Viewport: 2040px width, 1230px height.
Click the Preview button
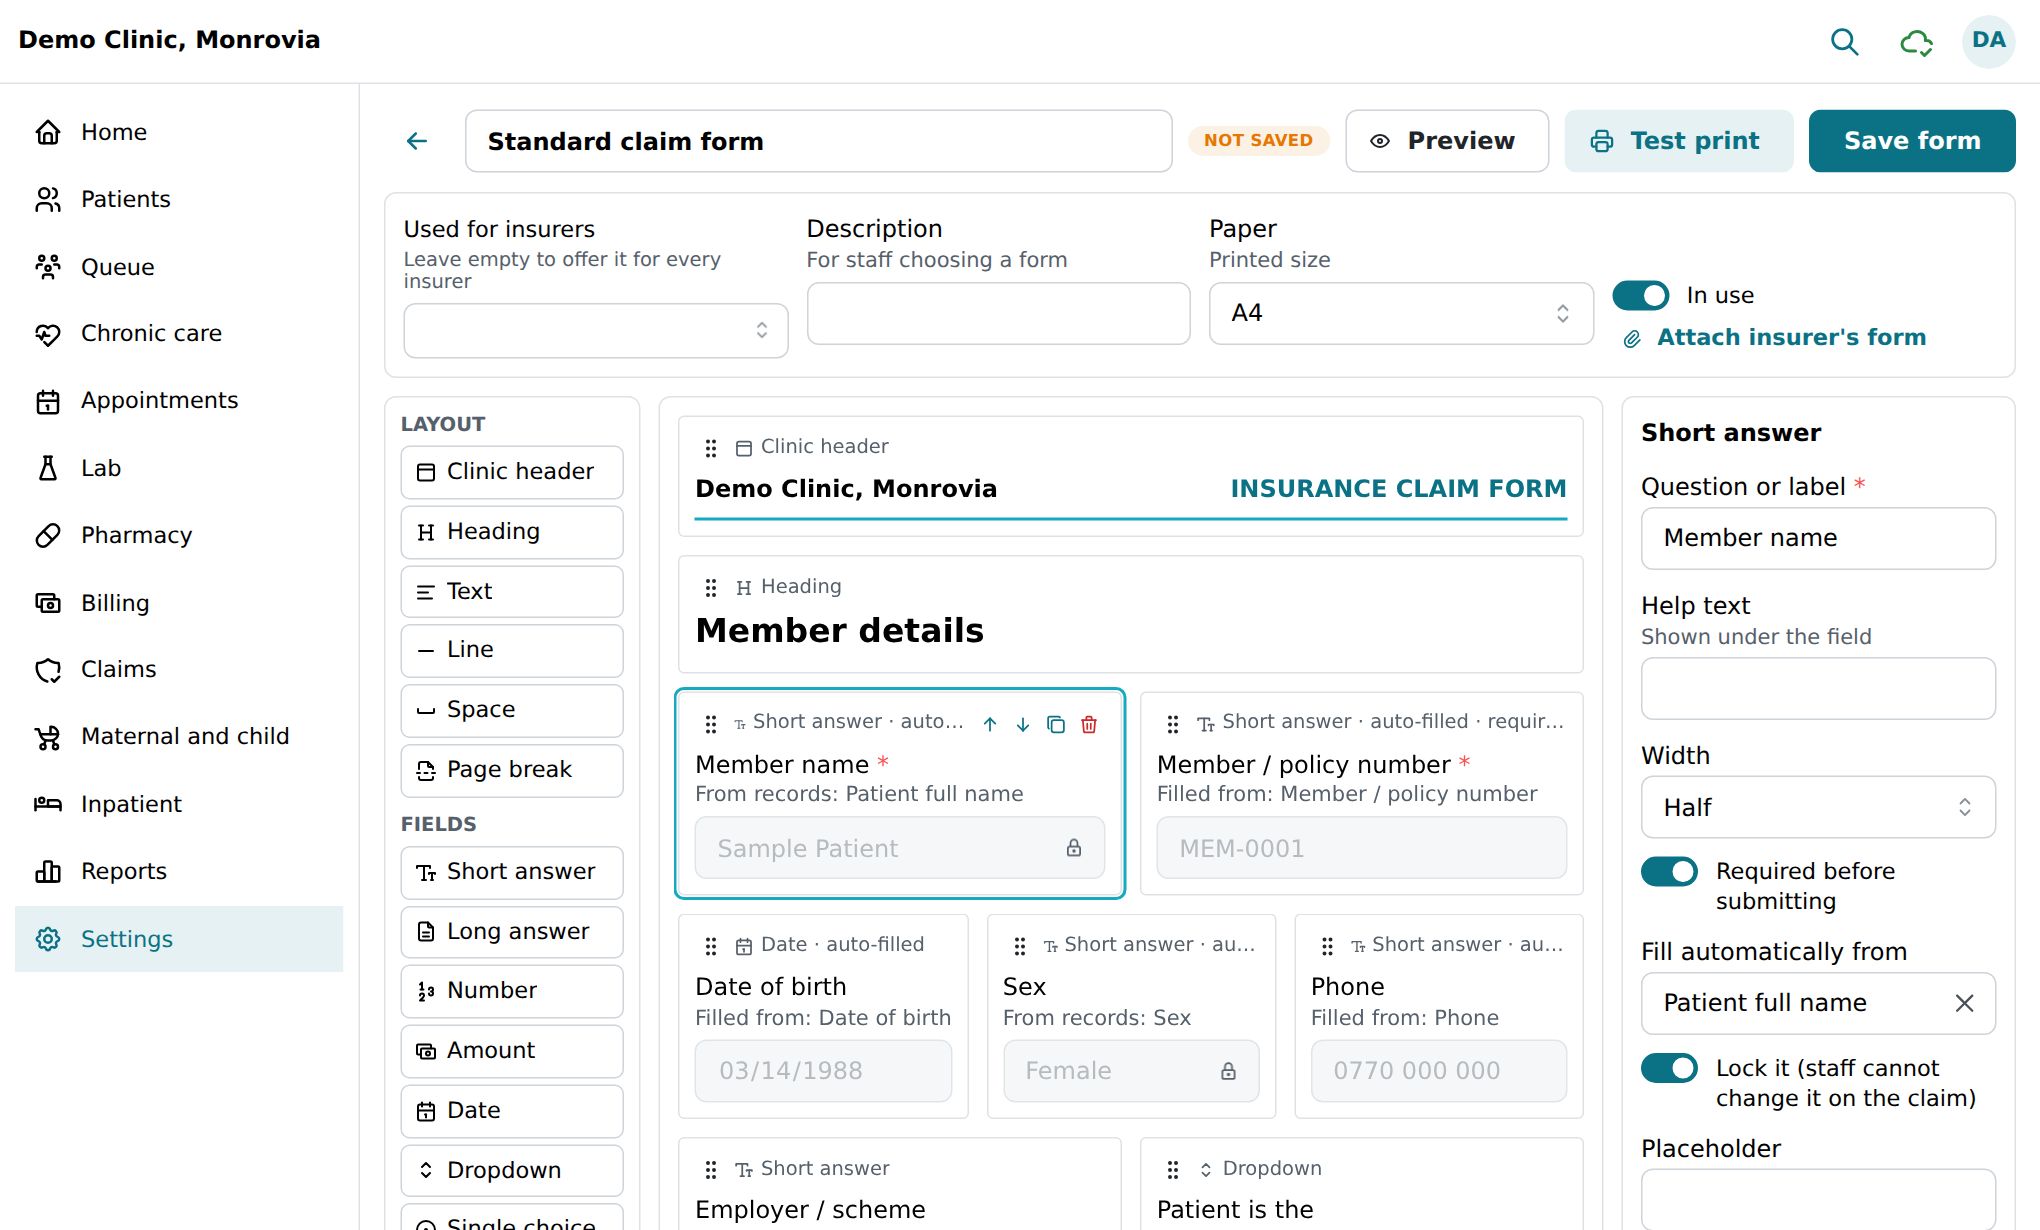coord(1447,141)
